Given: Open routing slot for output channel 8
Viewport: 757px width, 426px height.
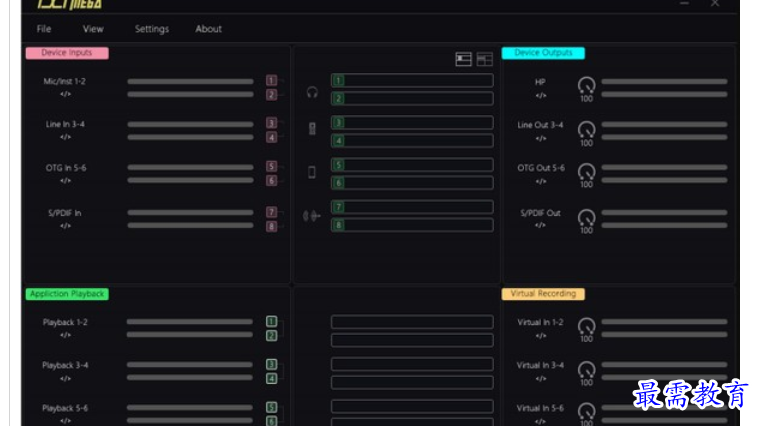Looking at the screenshot, I should (412, 225).
